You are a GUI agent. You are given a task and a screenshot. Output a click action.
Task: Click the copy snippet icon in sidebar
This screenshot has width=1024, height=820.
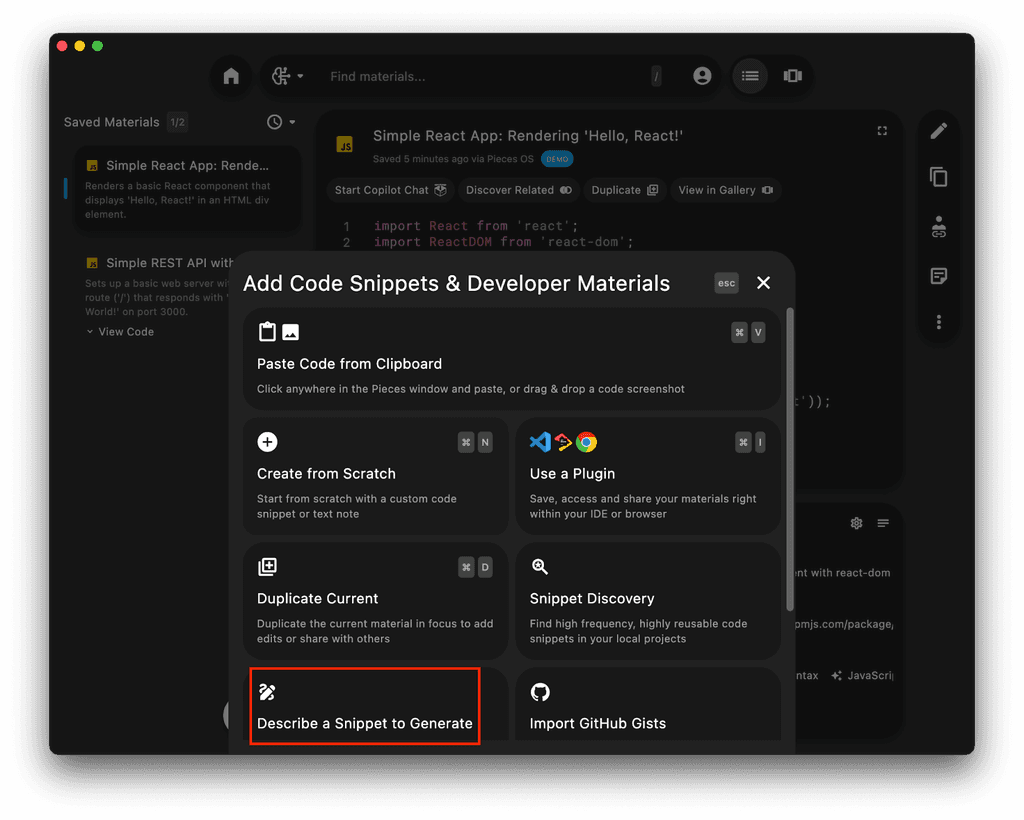(x=938, y=177)
